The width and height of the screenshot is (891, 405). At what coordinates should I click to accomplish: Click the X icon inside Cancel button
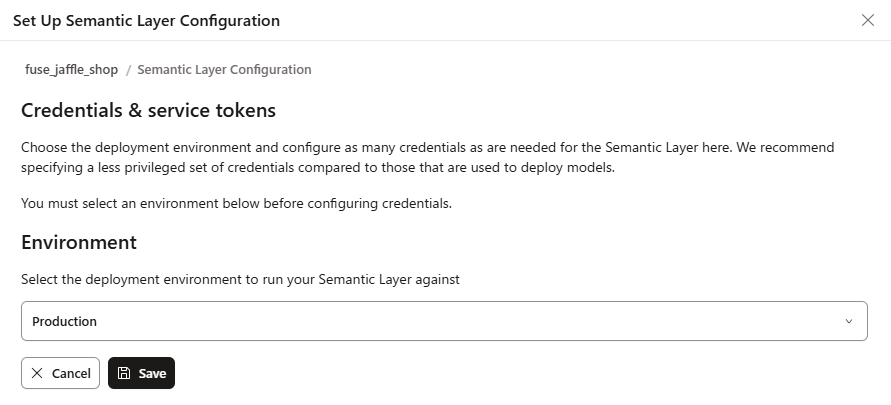point(37,373)
